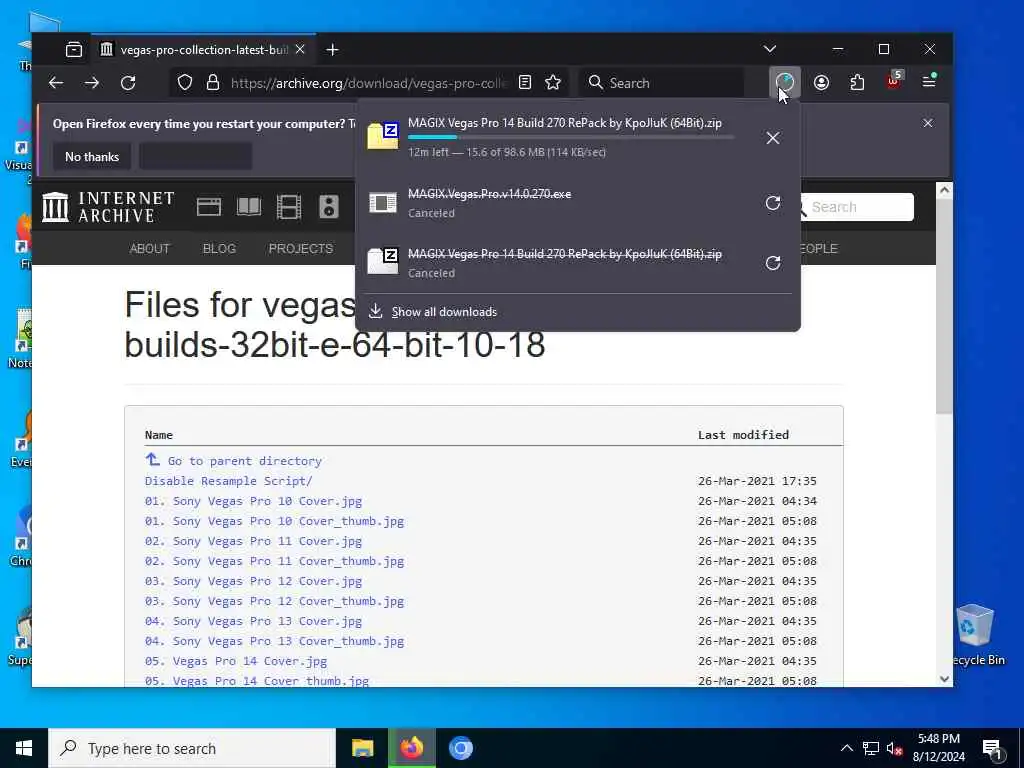Open 02. Sony Vegas Pro 11 Cover.jpg

point(253,541)
